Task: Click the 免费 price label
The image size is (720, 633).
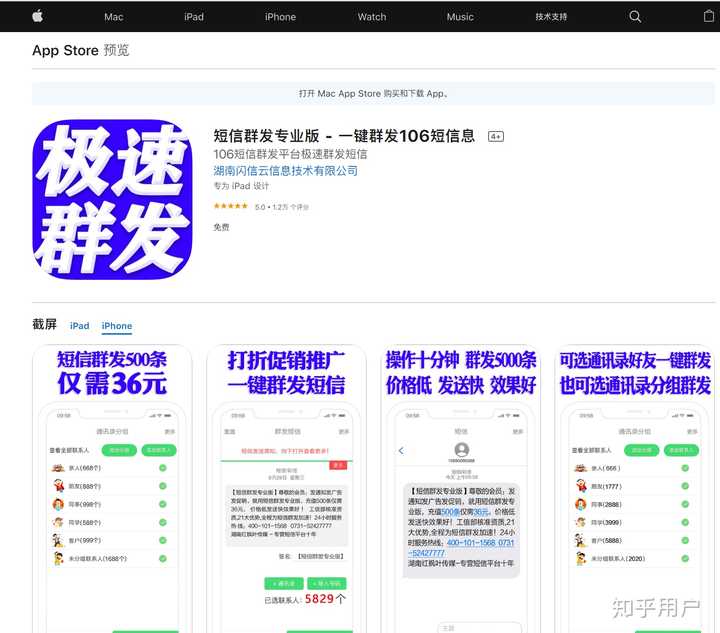Action: coord(221,227)
